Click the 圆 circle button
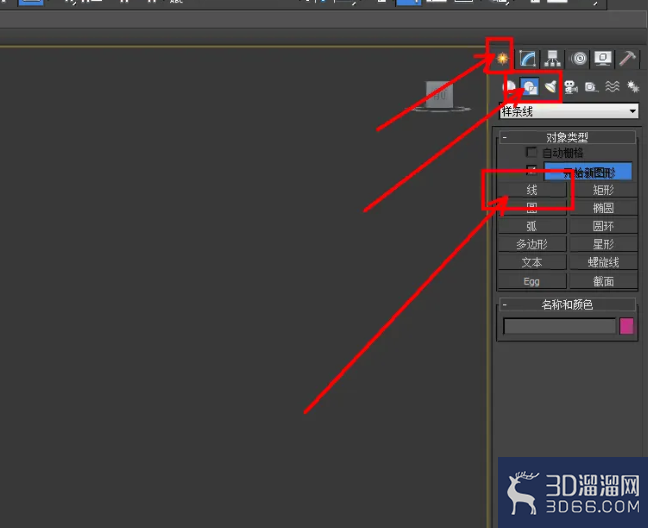Viewport: 648px width, 528px height. pyautogui.click(x=532, y=207)
